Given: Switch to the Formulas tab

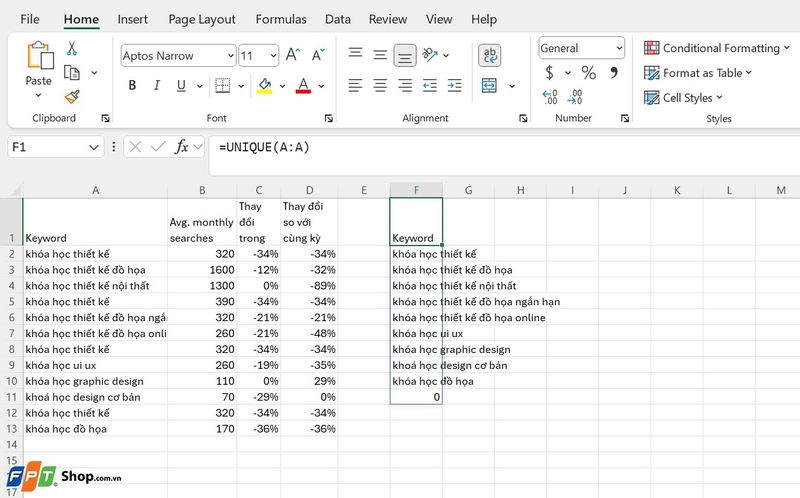Looking at the screenshot, I should pos(281,19).
